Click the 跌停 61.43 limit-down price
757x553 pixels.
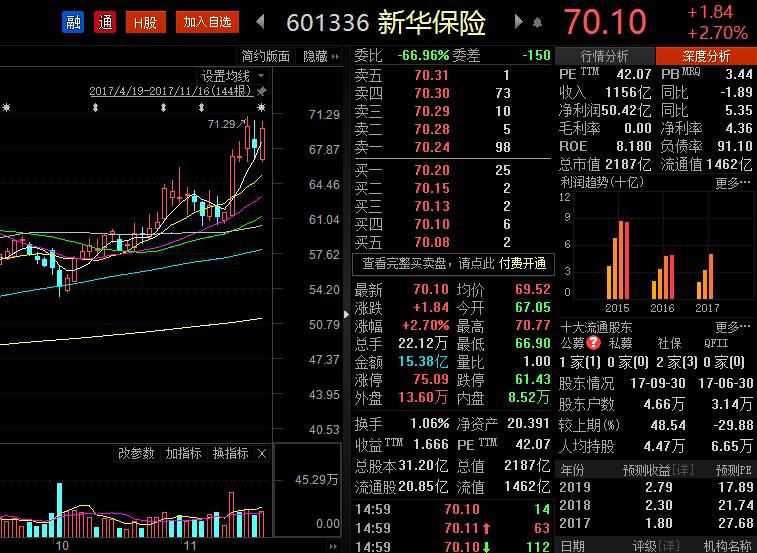click(533, 380)
